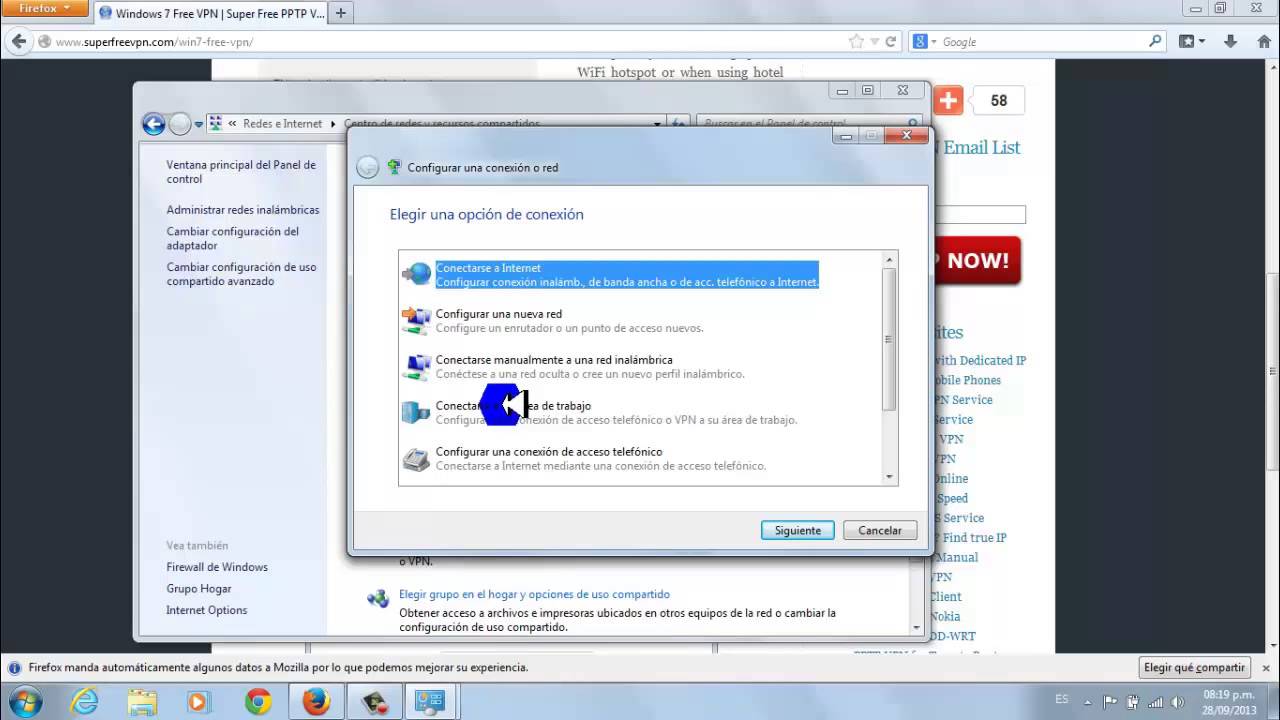Open the bookmarks menu dropdown arrow

coord(1201,42)
